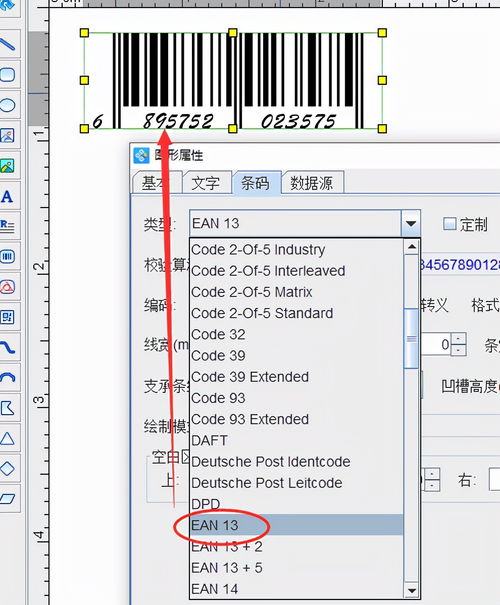Select the ellipse drawing tool
Screen dimensions: 500x605
[8, 105]
